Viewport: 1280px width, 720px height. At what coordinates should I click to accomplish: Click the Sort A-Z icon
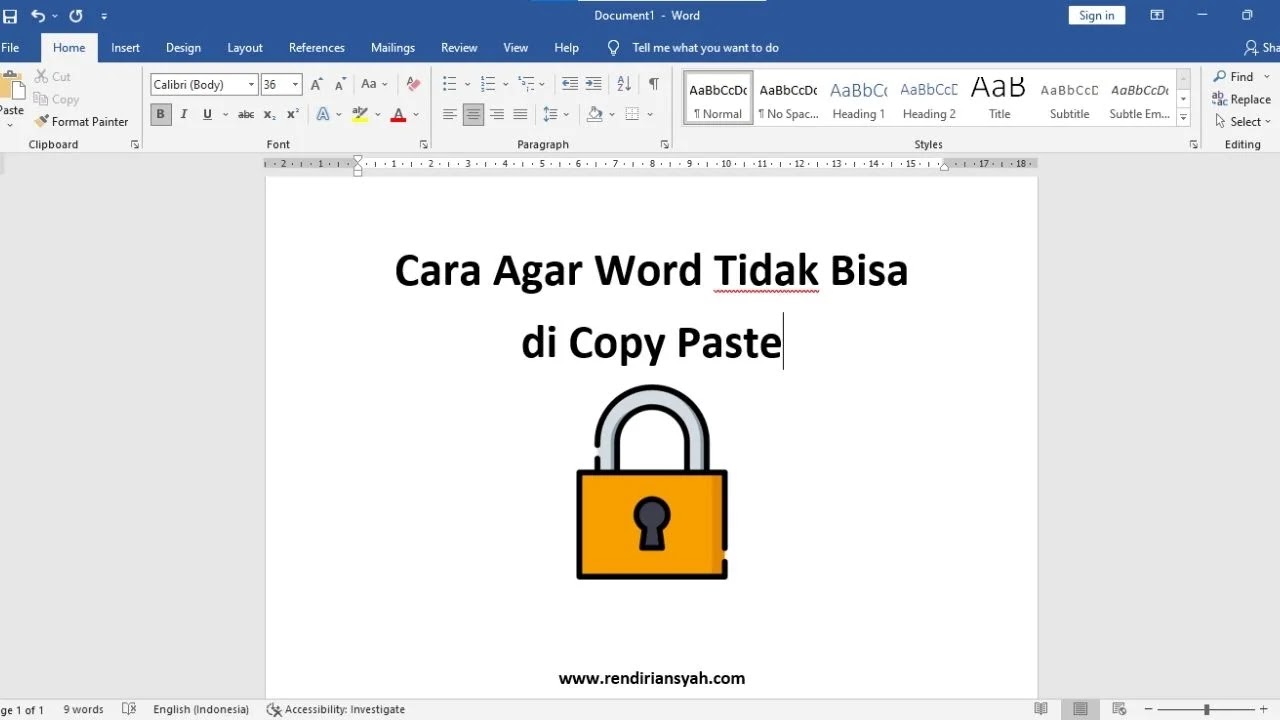pos(624,84)
